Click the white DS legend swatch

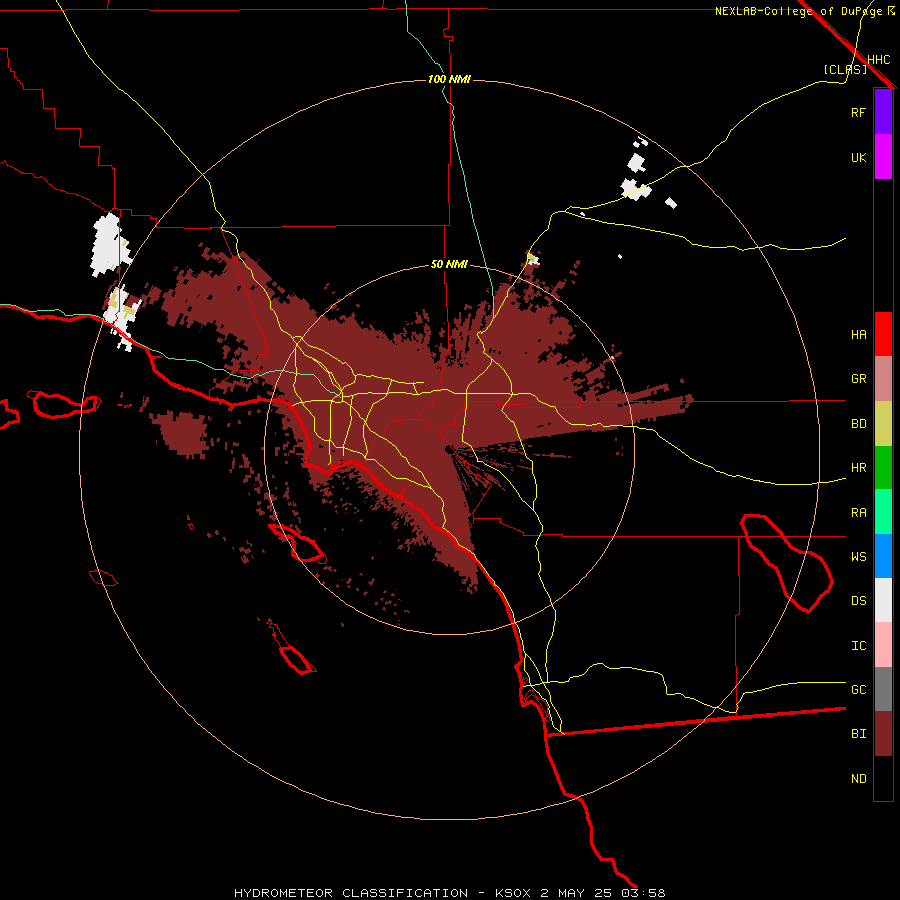pyautogui.click(x=883, y=600)
